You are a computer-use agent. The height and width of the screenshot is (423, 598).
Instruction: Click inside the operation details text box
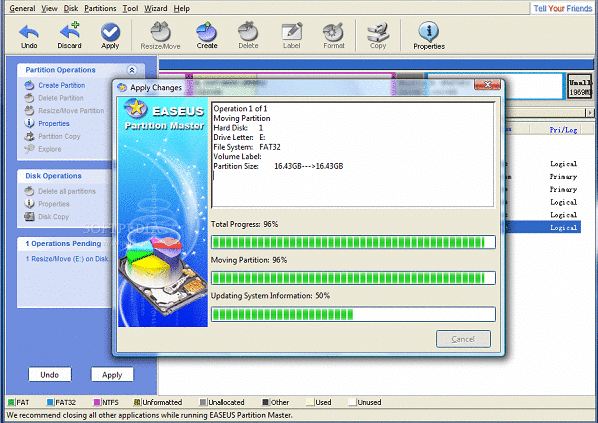click(353, 154)
